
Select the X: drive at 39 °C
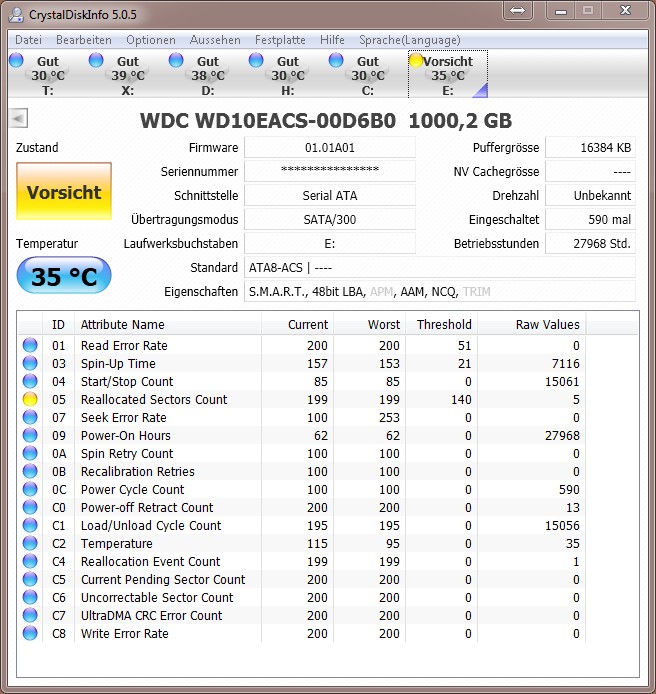tap(127, 74)
